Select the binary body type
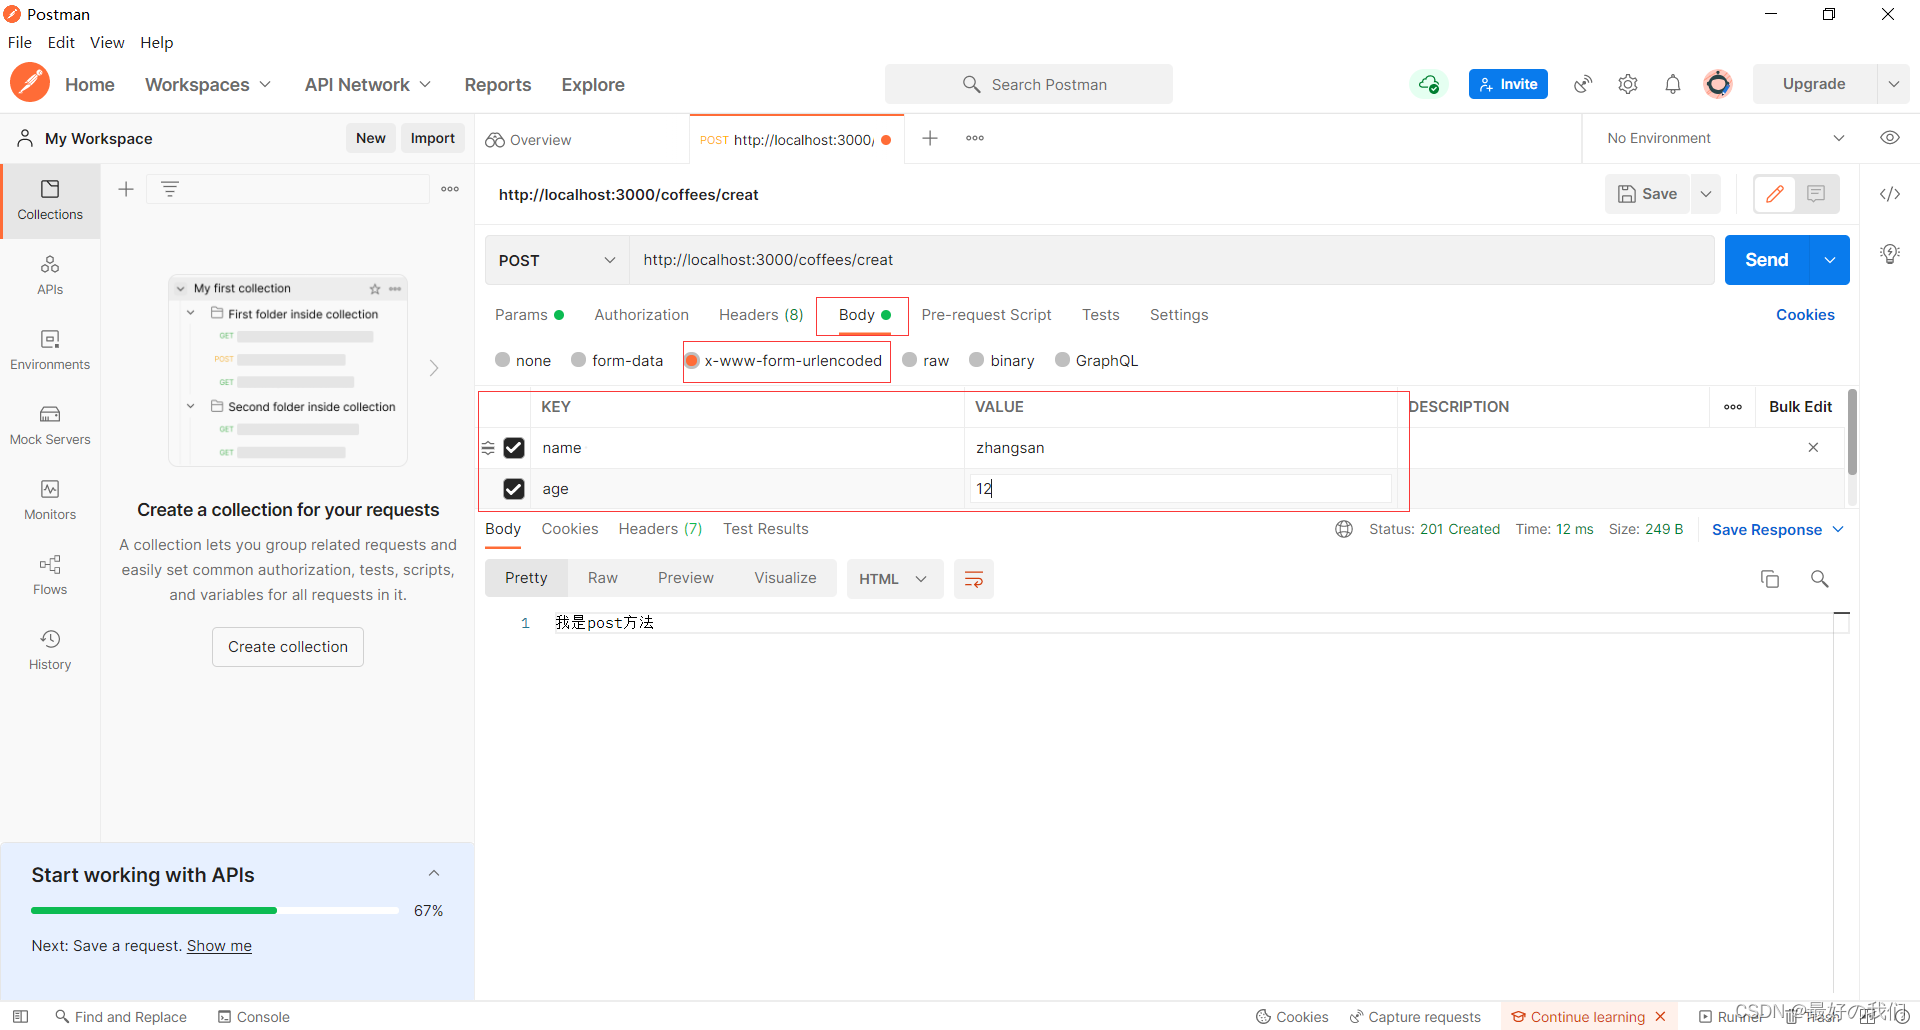The height and width of the screenshot is (1030, 1920). pyautogui.click(x=977, y=360)
